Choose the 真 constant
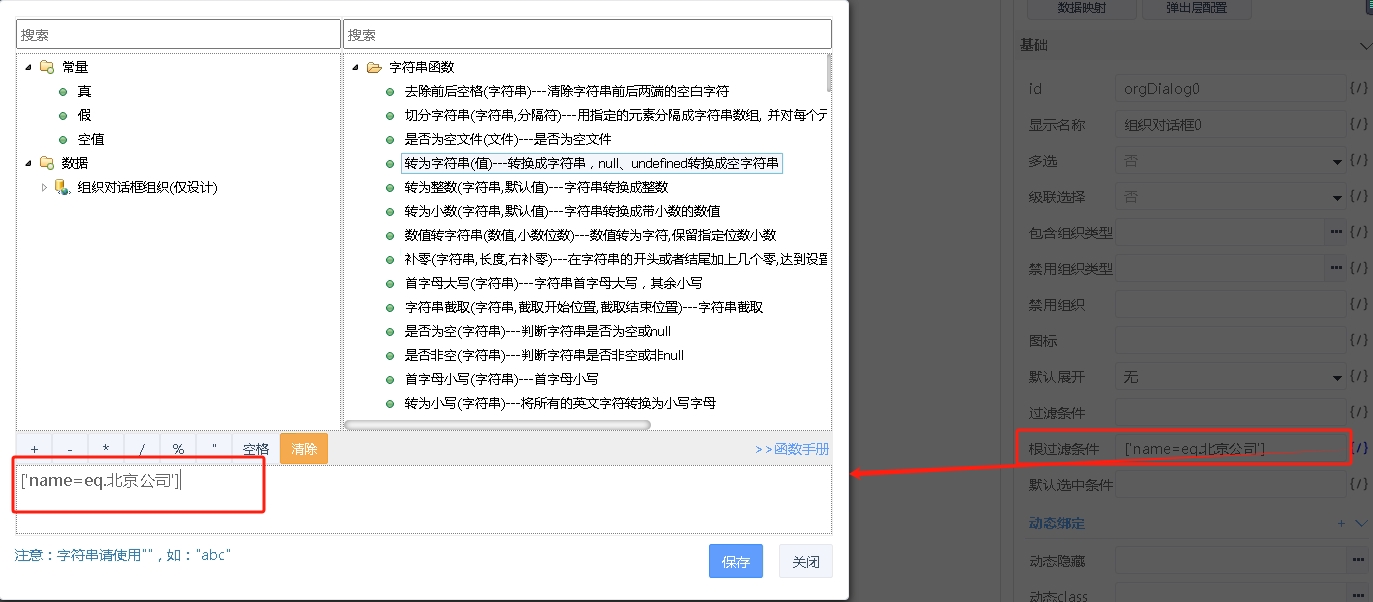Image resolution: width=1373 pixels, height=602 pixels. pos(84,91)
